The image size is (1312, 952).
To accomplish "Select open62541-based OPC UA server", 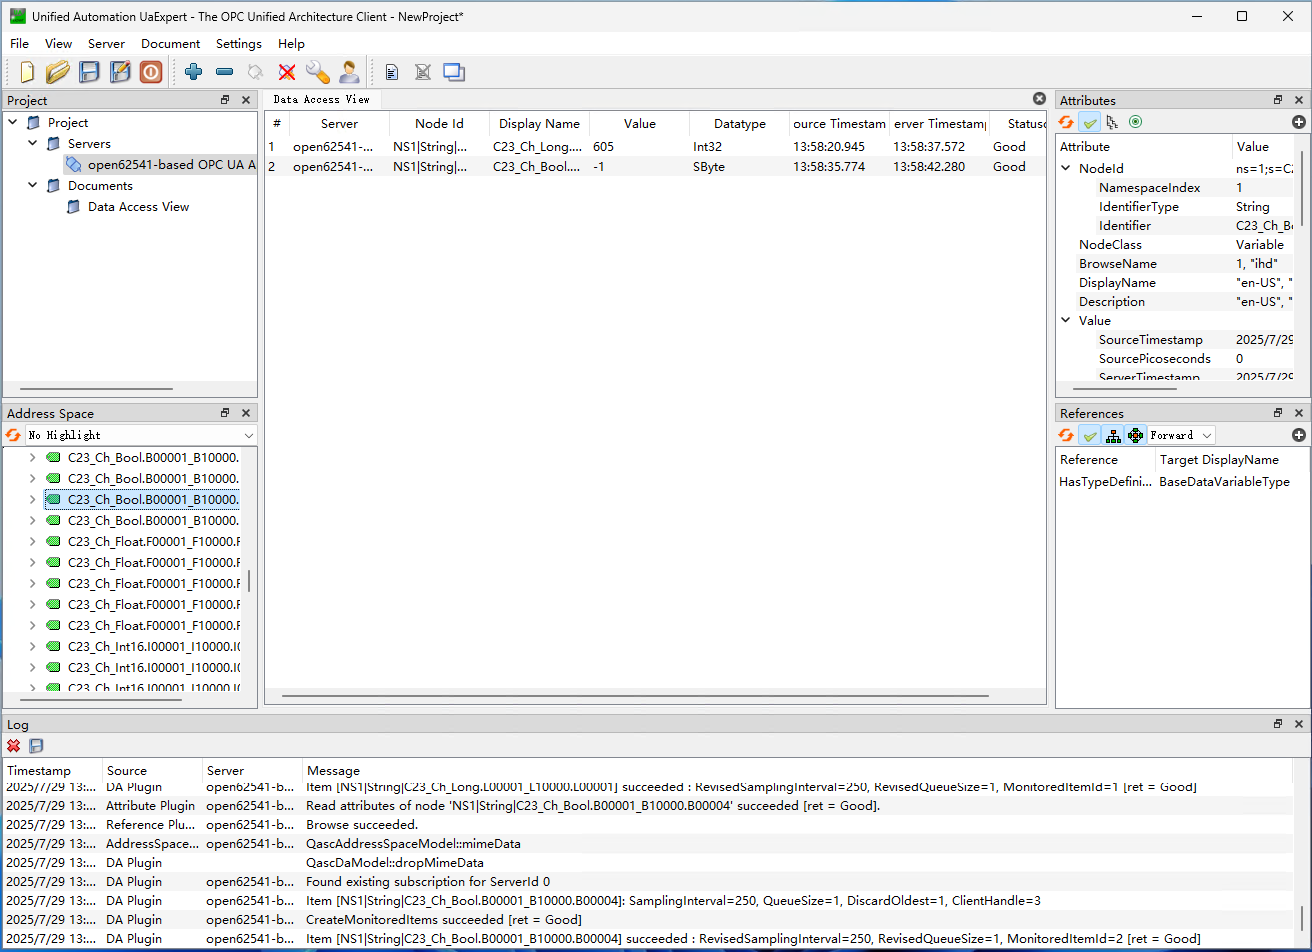I will (x=160, y=165).
